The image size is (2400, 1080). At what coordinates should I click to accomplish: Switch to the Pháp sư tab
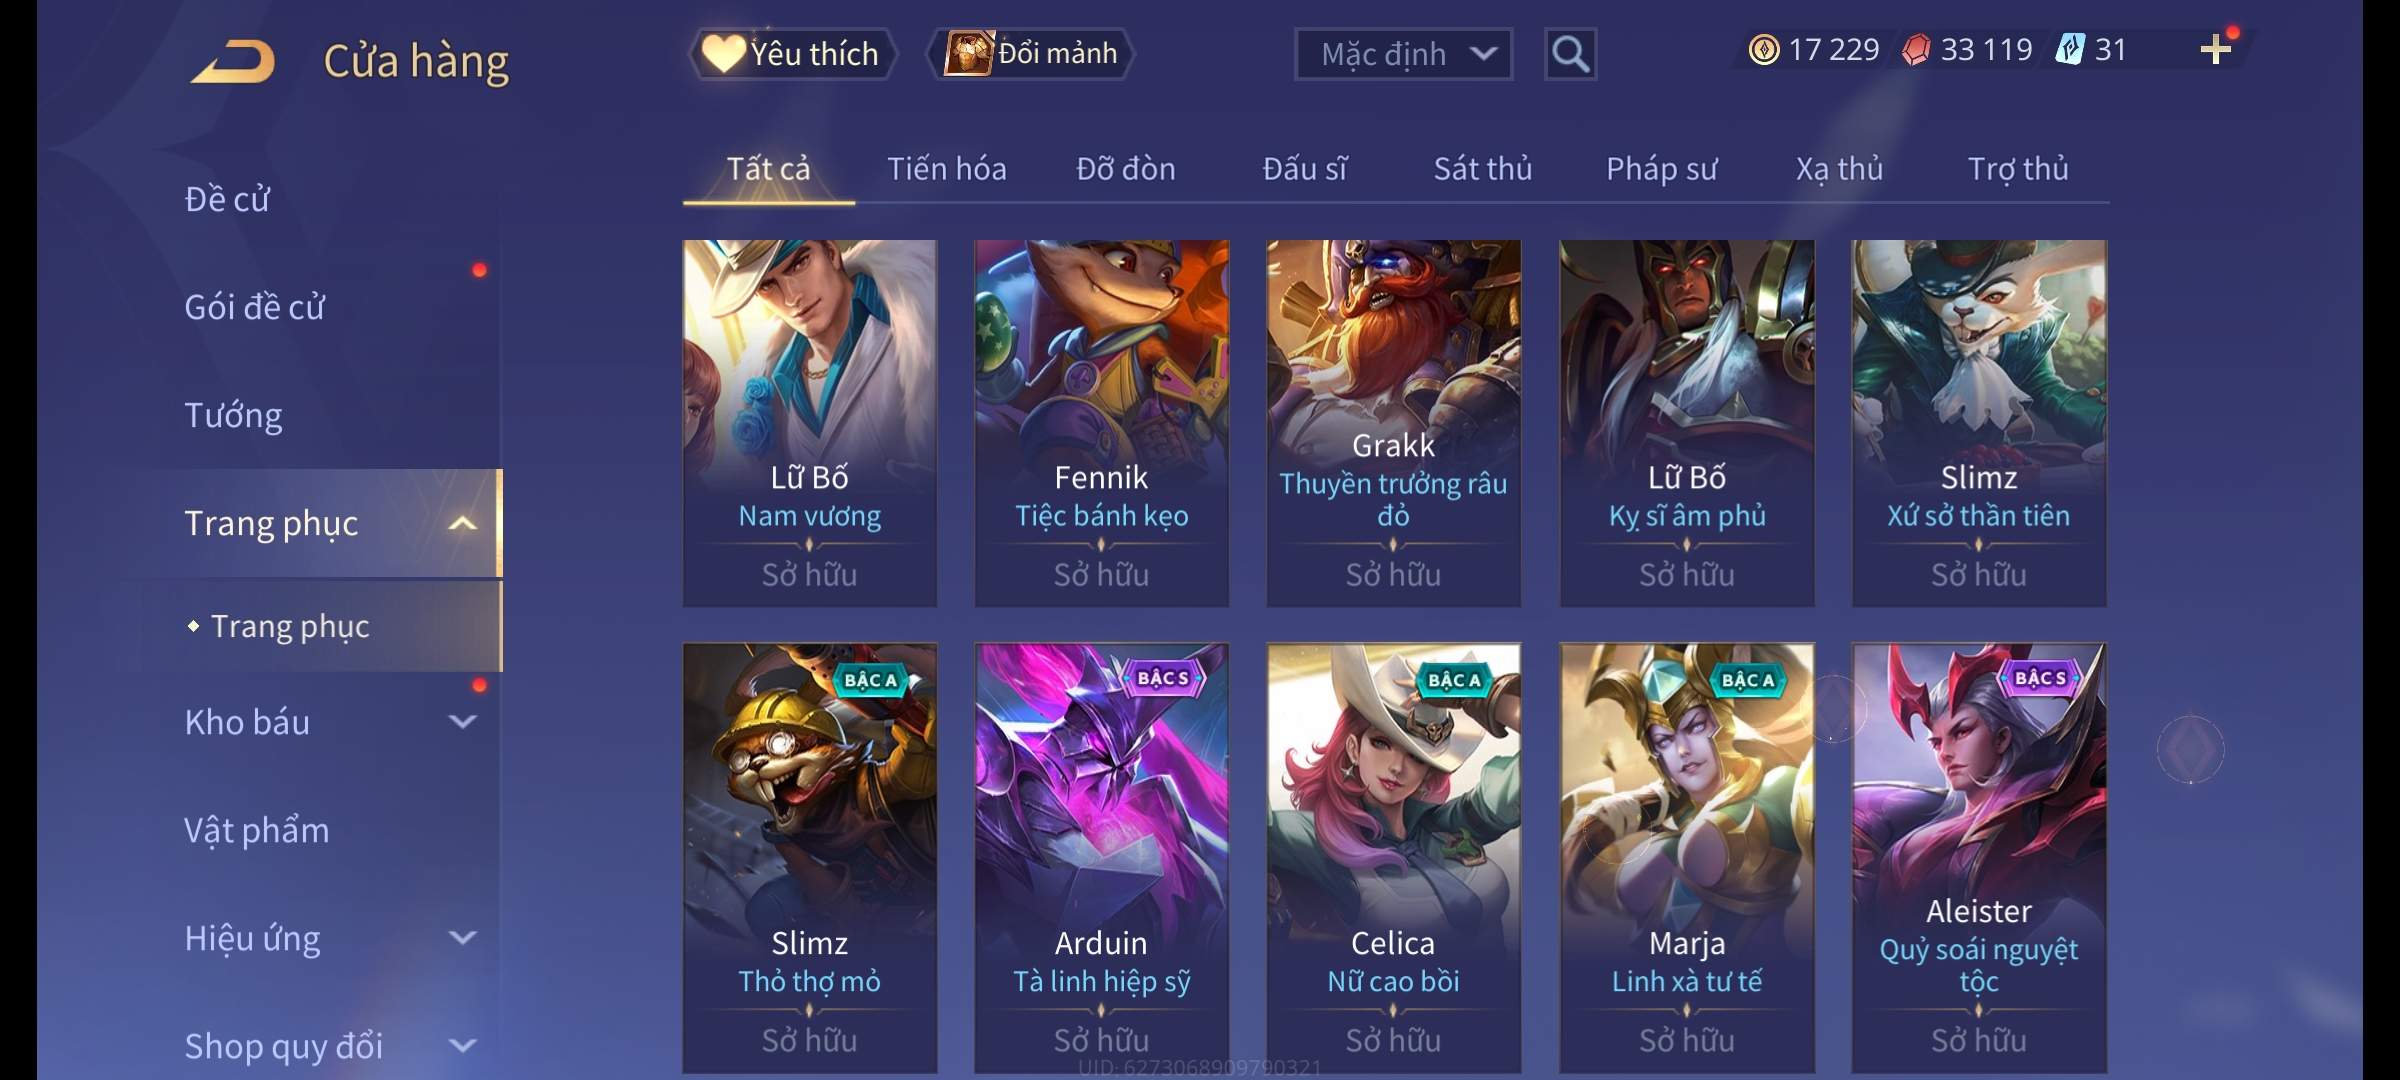coord(1661,169)
